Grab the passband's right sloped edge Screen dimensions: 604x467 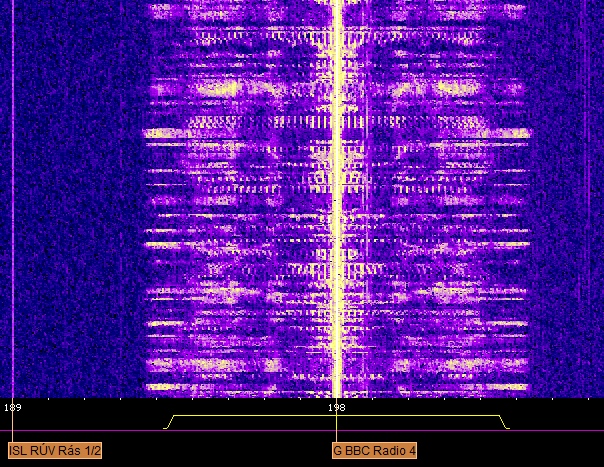point(505,422)
